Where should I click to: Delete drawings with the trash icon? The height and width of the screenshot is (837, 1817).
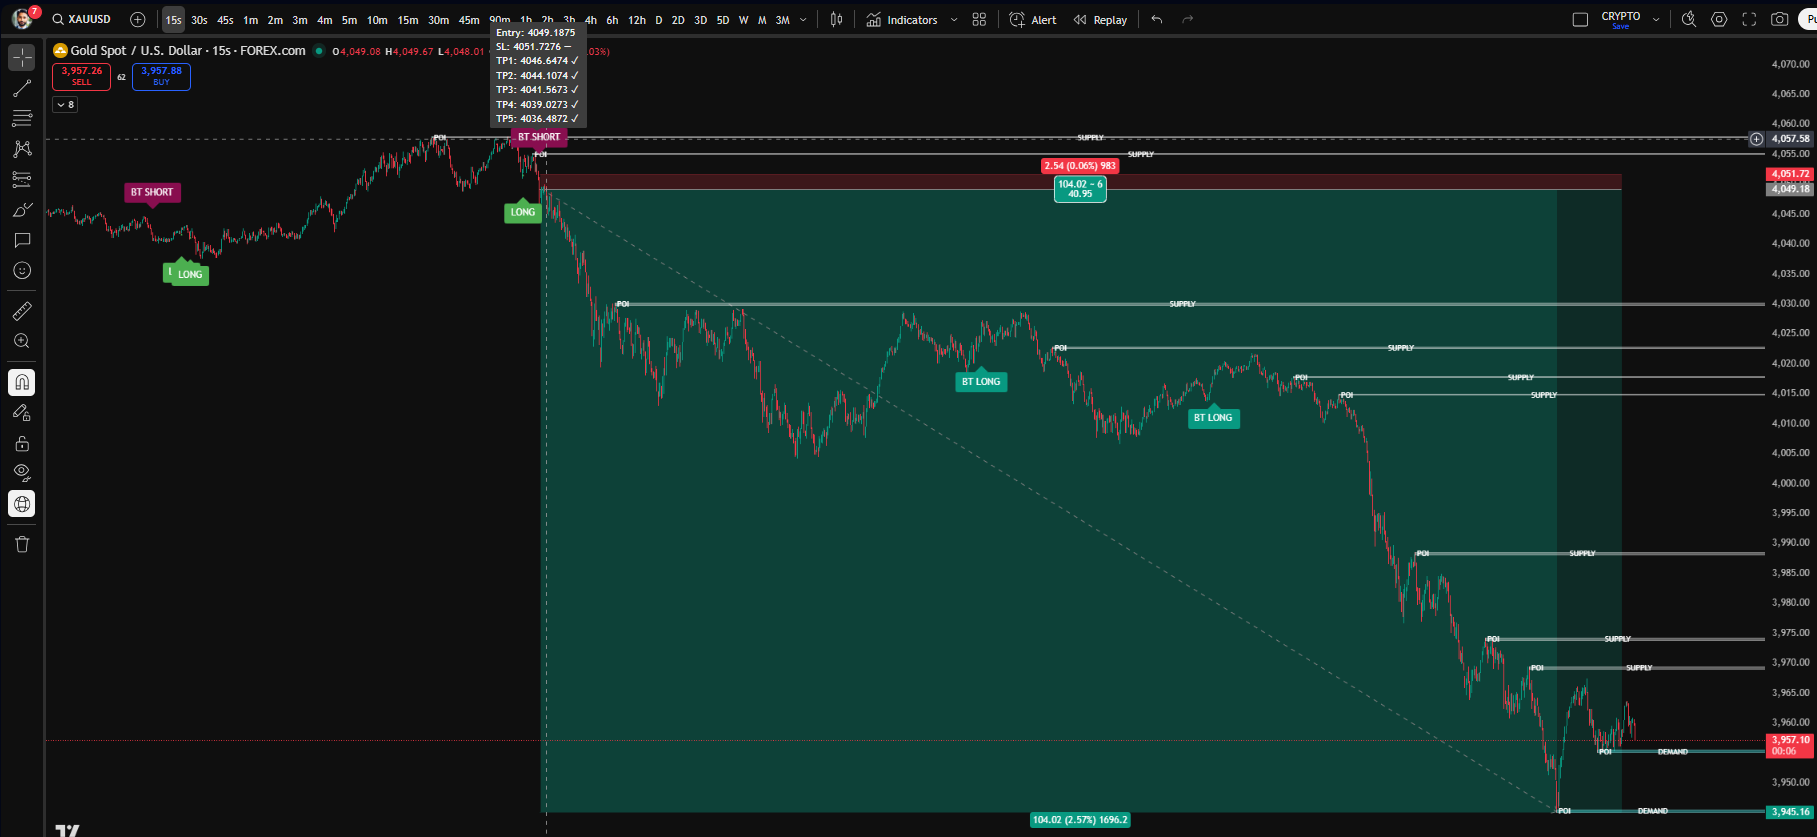[x=22, y=544]
